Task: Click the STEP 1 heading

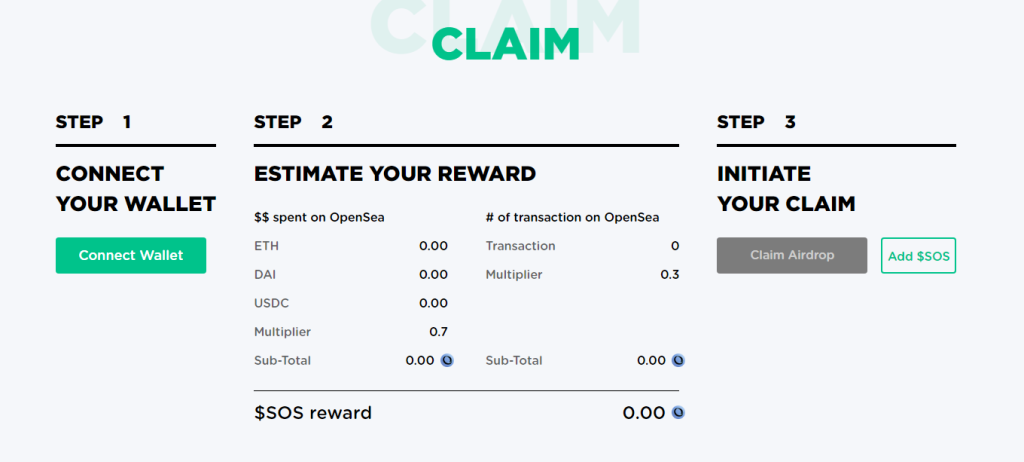Action: coord(93,122)
